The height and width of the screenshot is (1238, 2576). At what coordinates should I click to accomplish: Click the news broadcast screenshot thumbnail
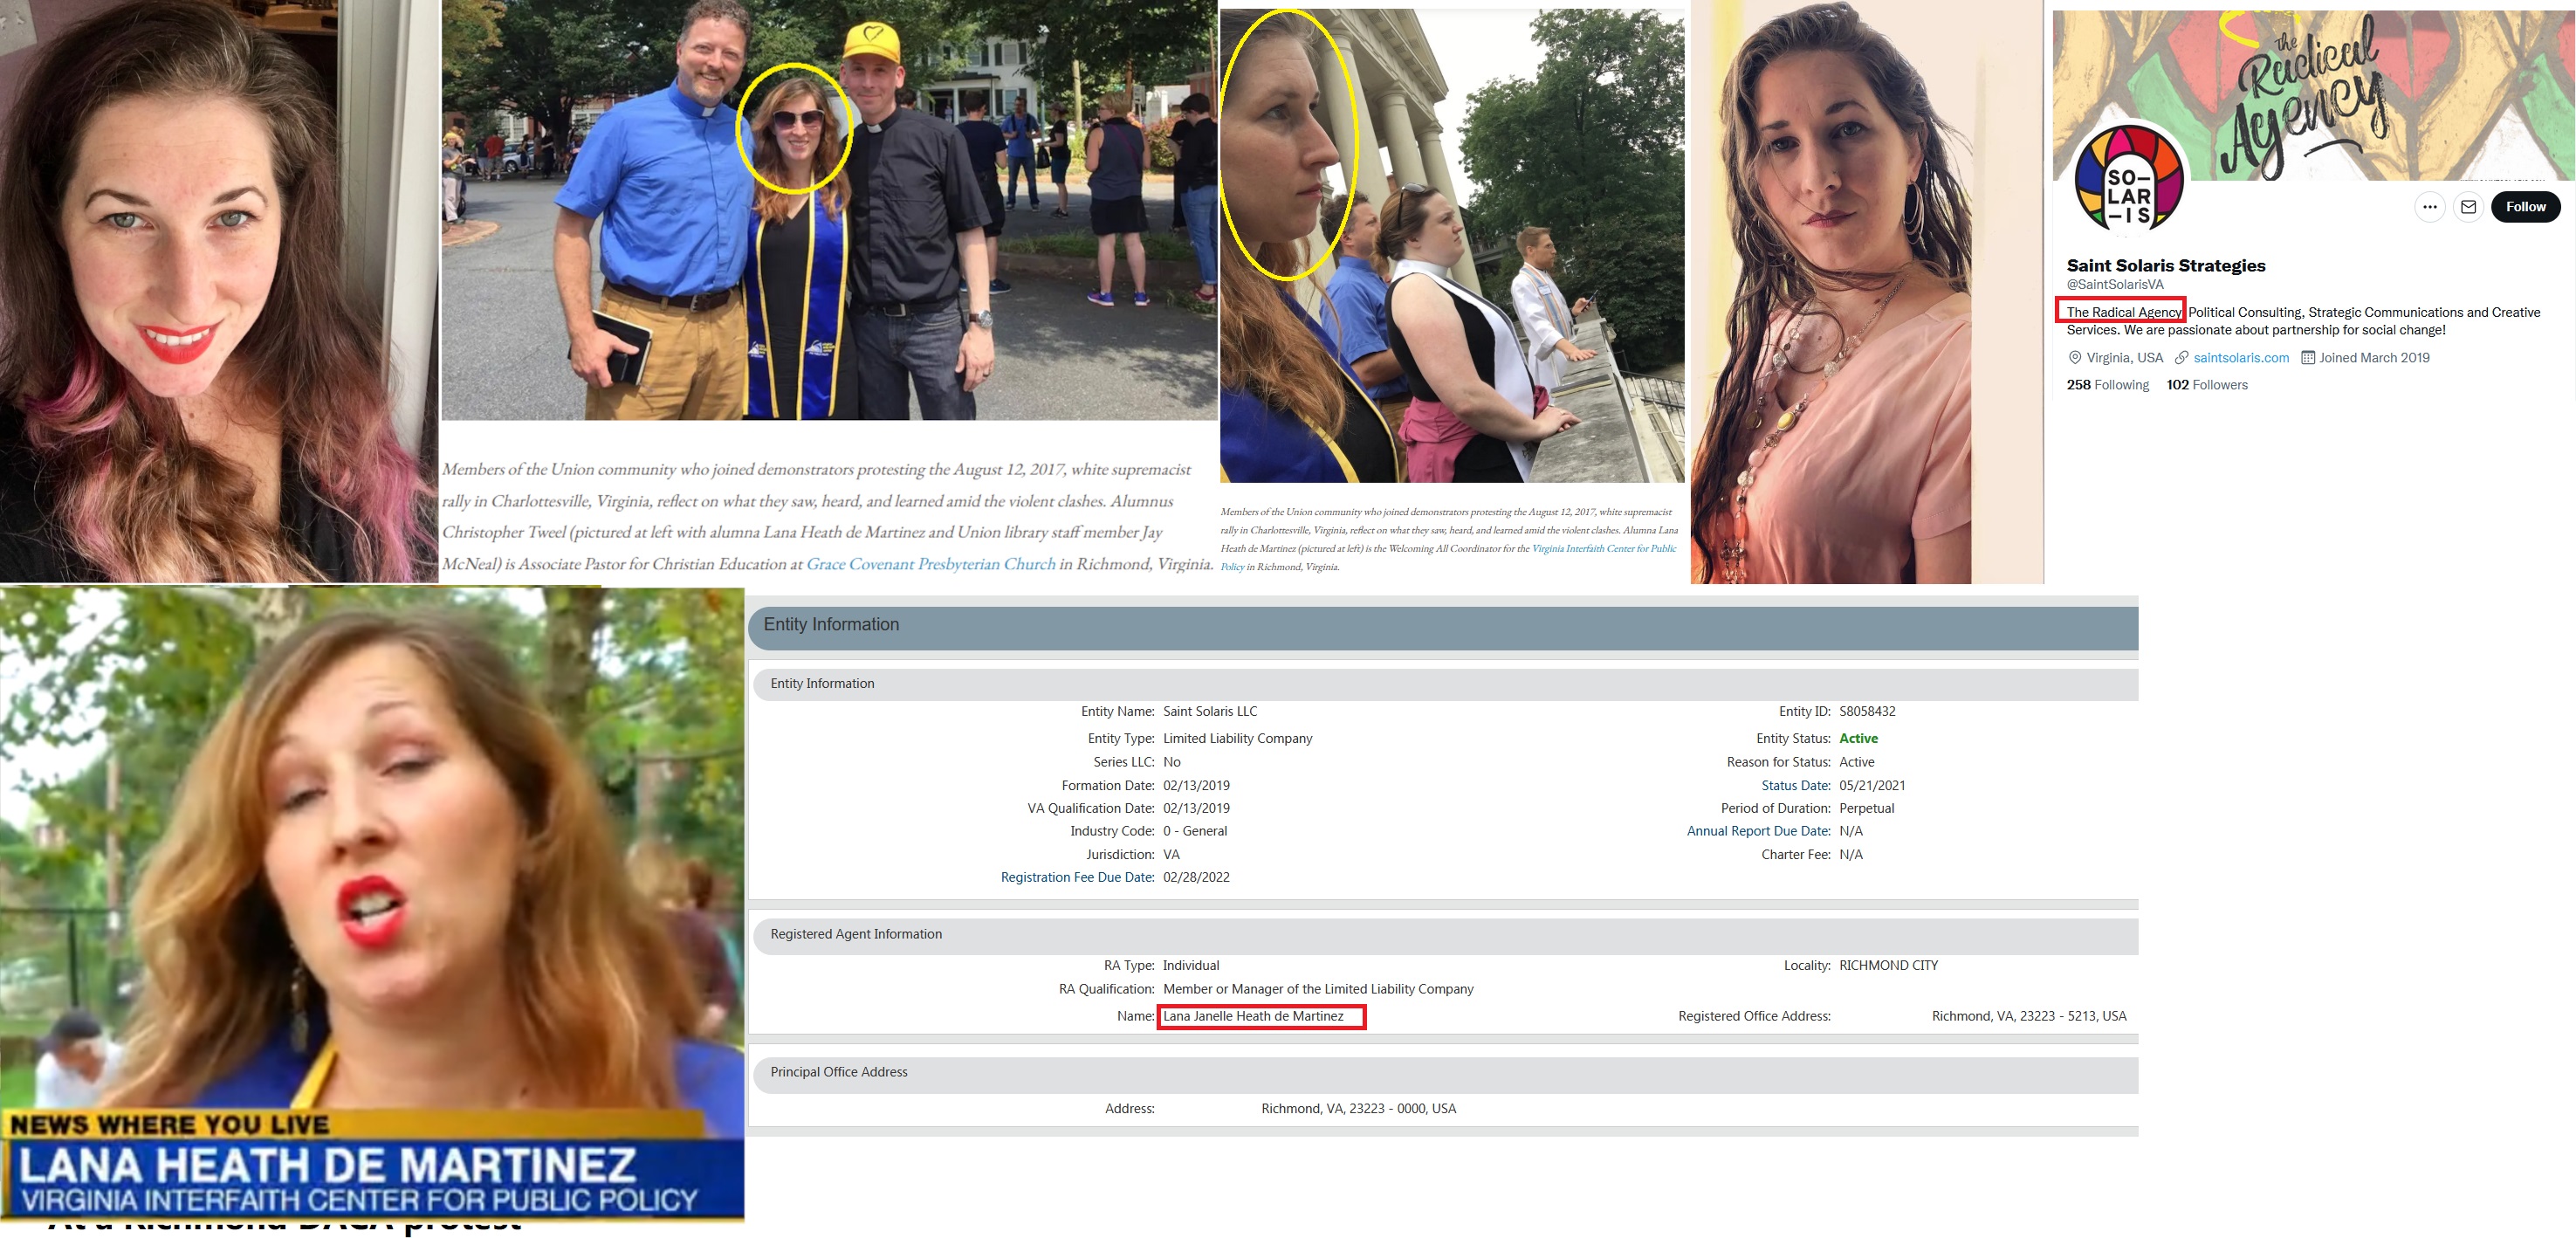371,900
